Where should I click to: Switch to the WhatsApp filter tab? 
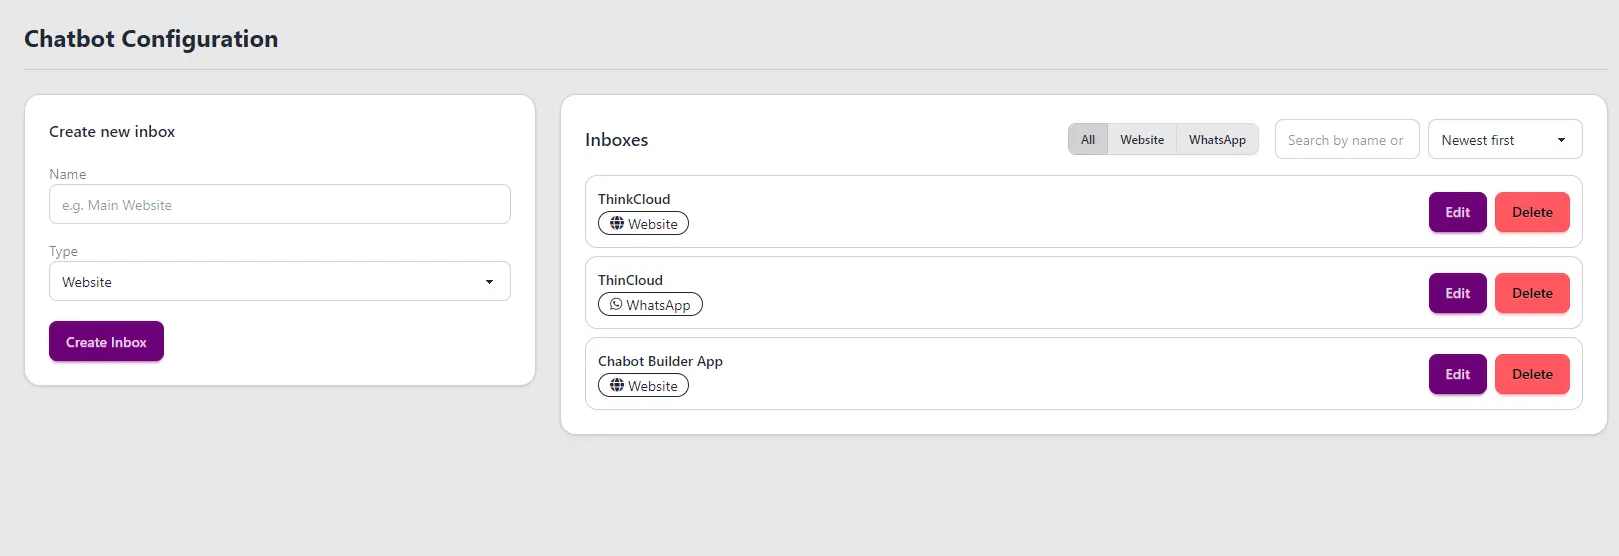click(1217, 139)
